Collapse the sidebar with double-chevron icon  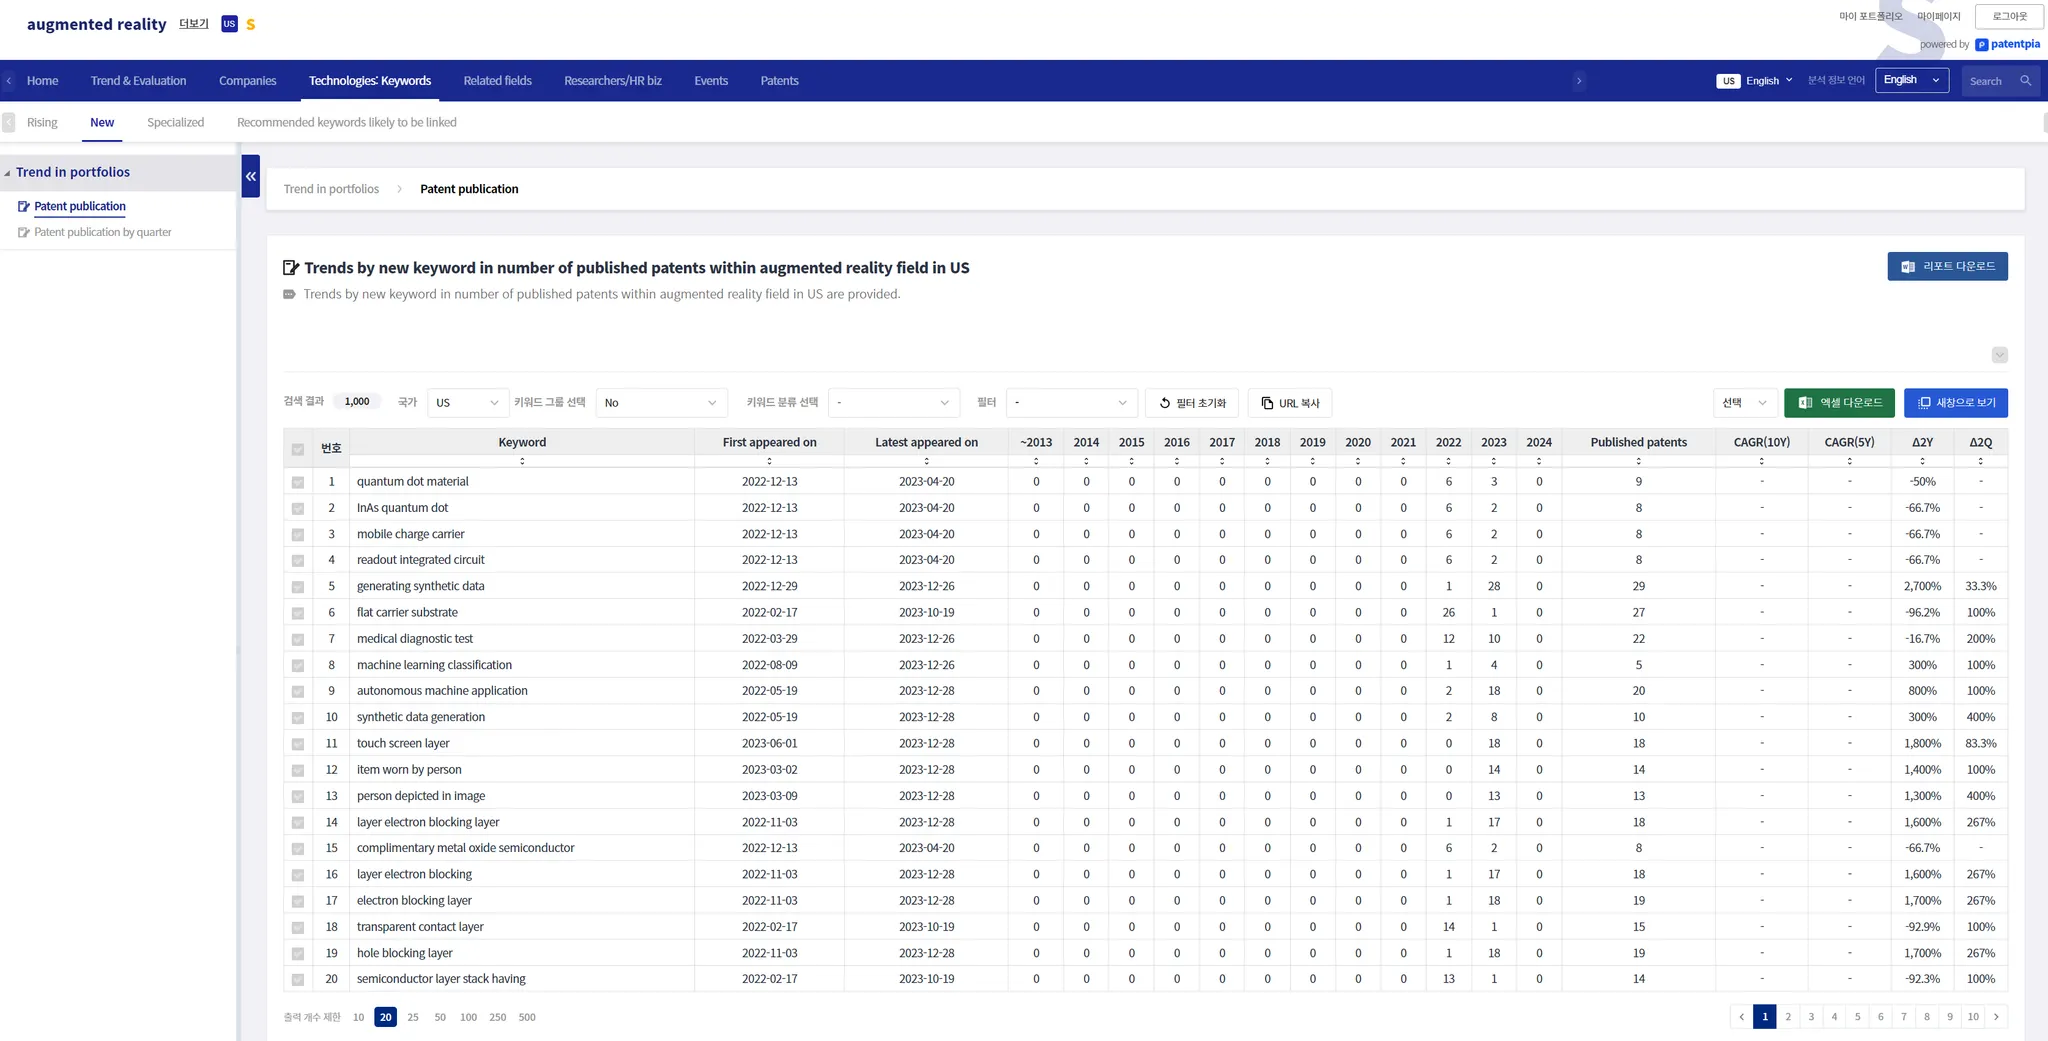coord(251,176)
